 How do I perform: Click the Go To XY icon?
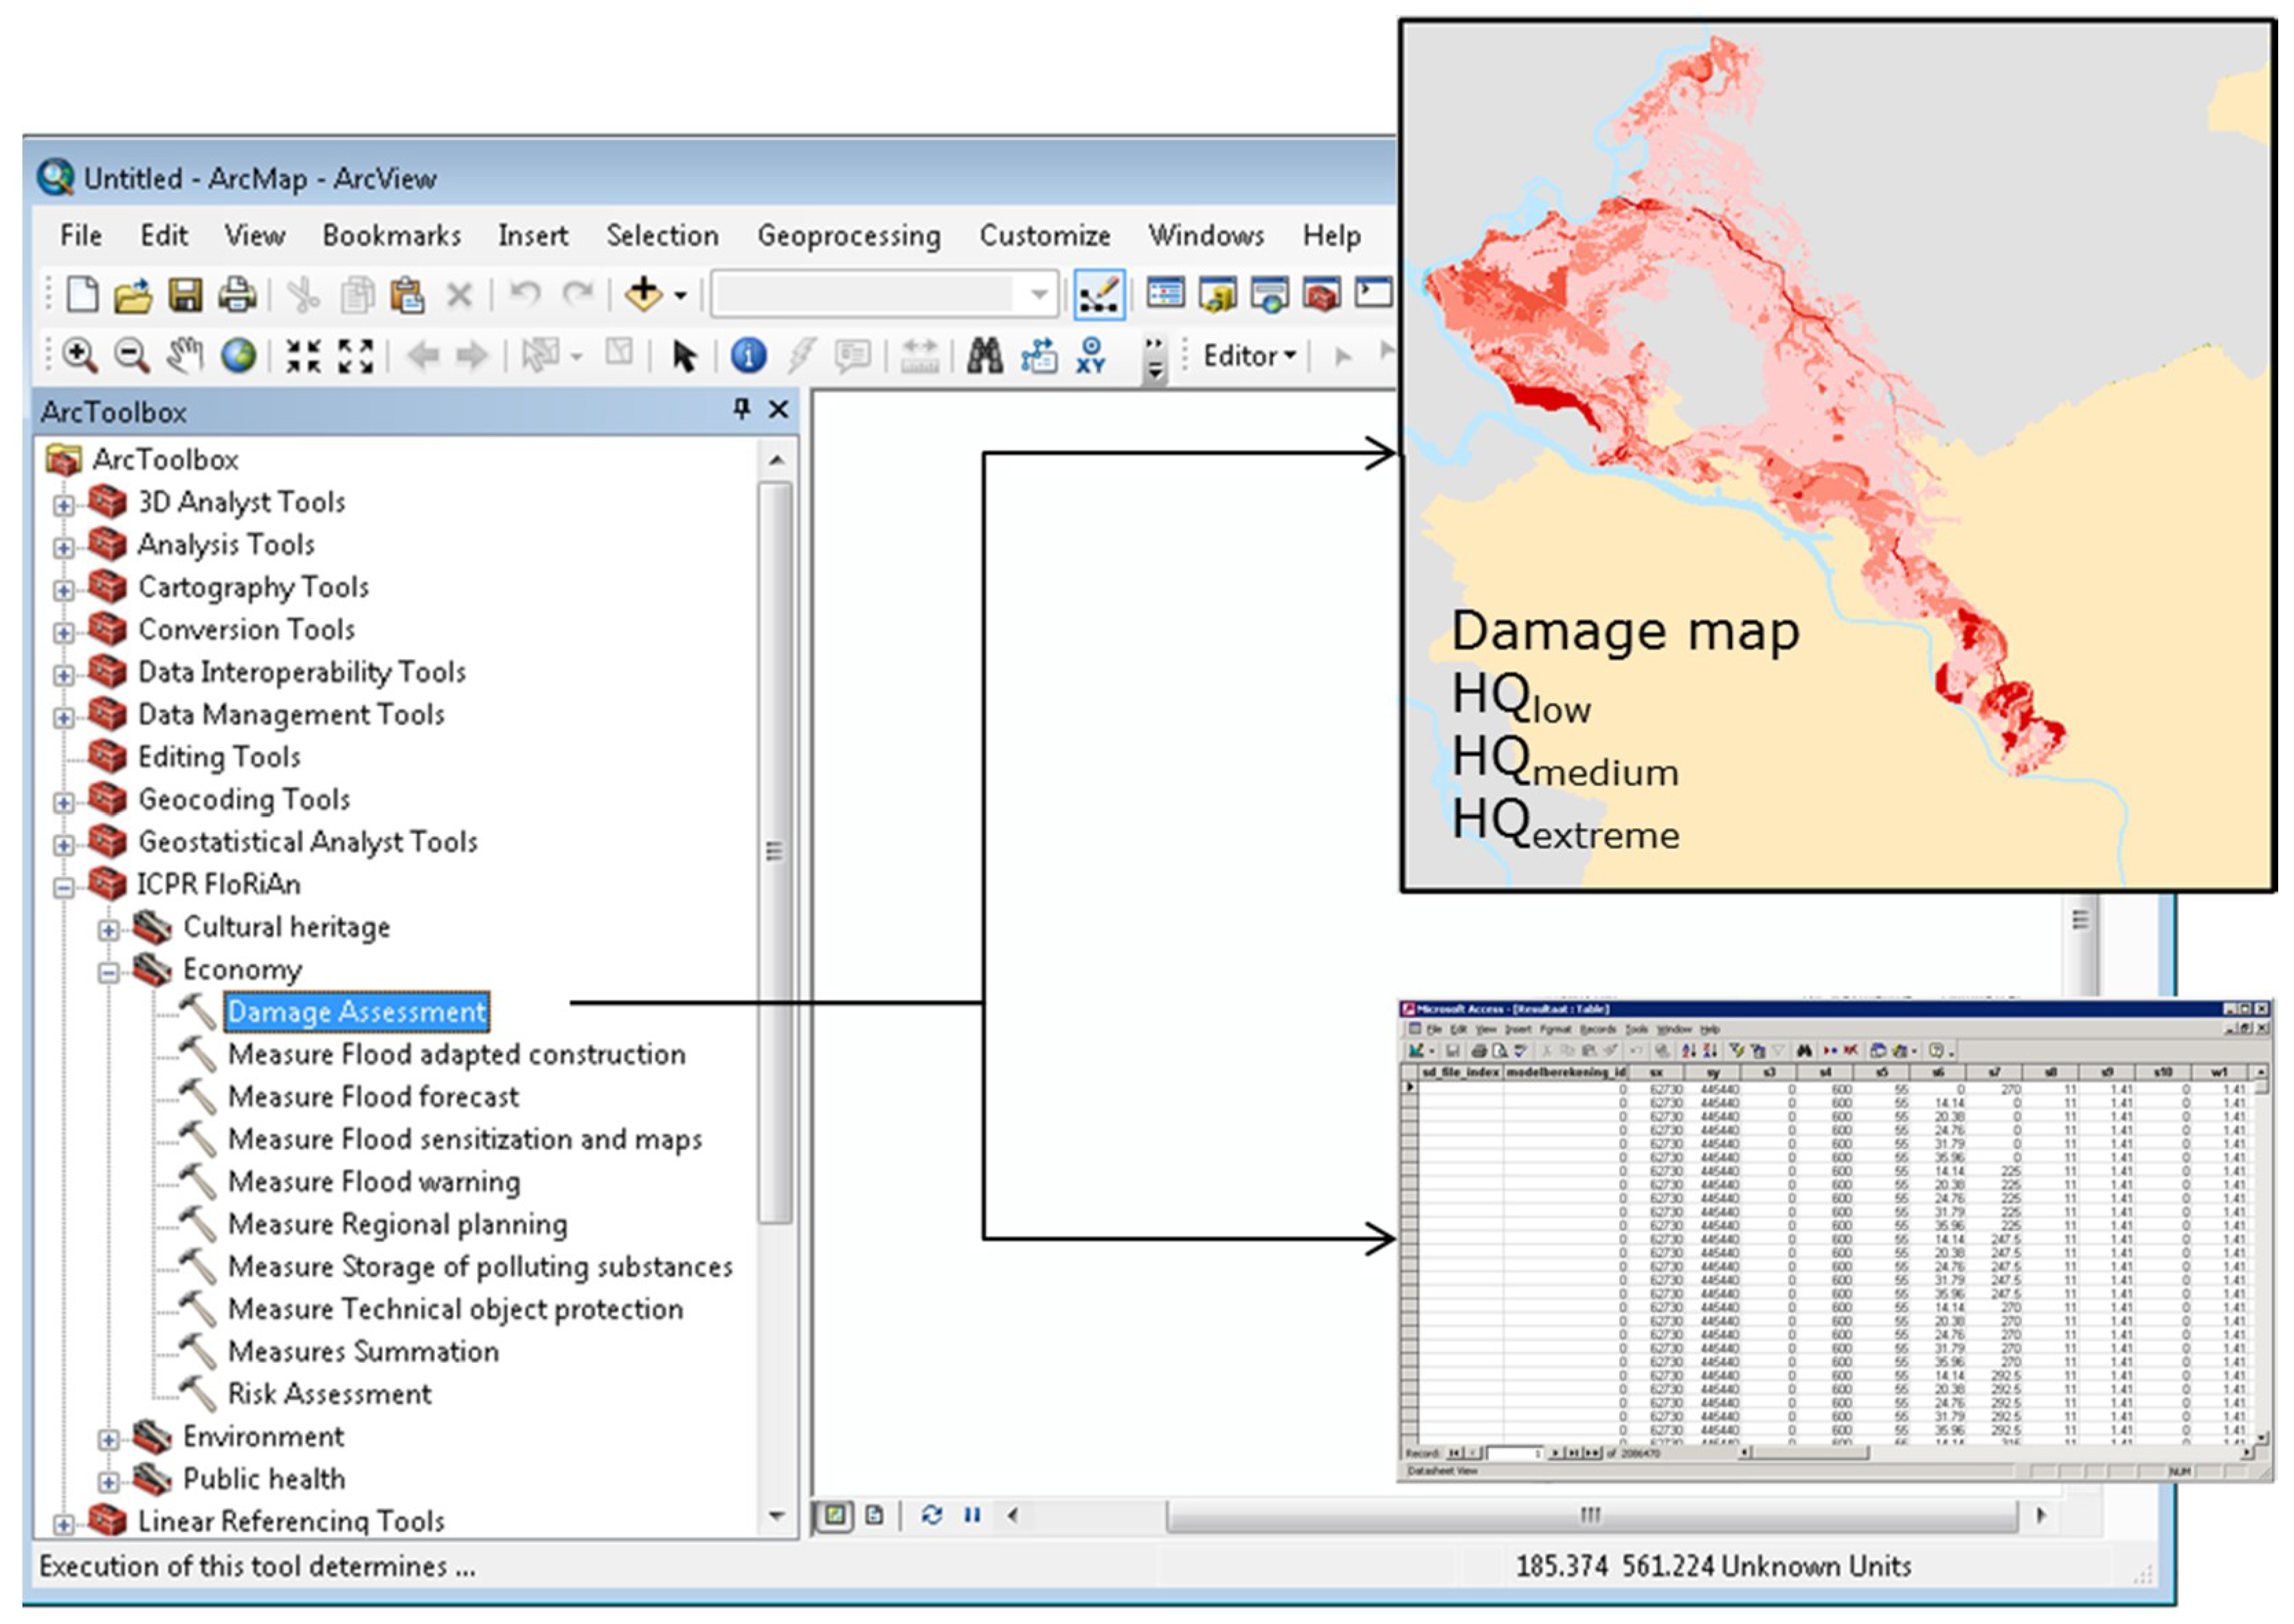(1091, 355)
